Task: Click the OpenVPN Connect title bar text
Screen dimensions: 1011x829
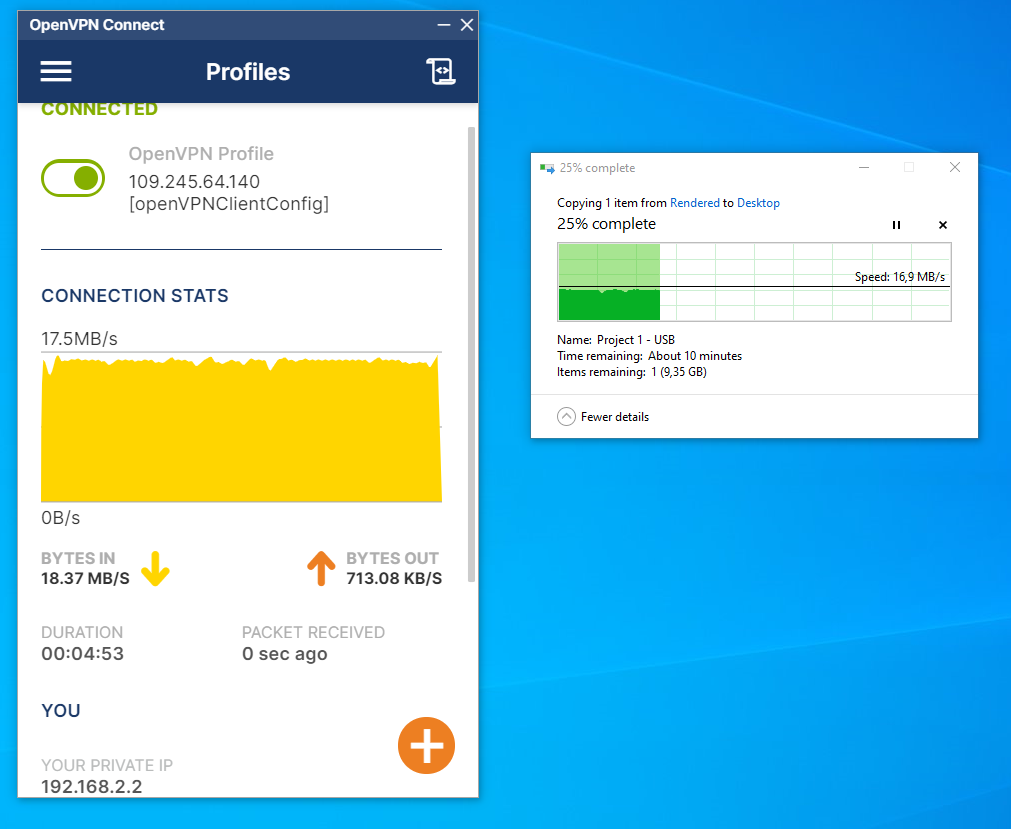Action: (97, 25)
